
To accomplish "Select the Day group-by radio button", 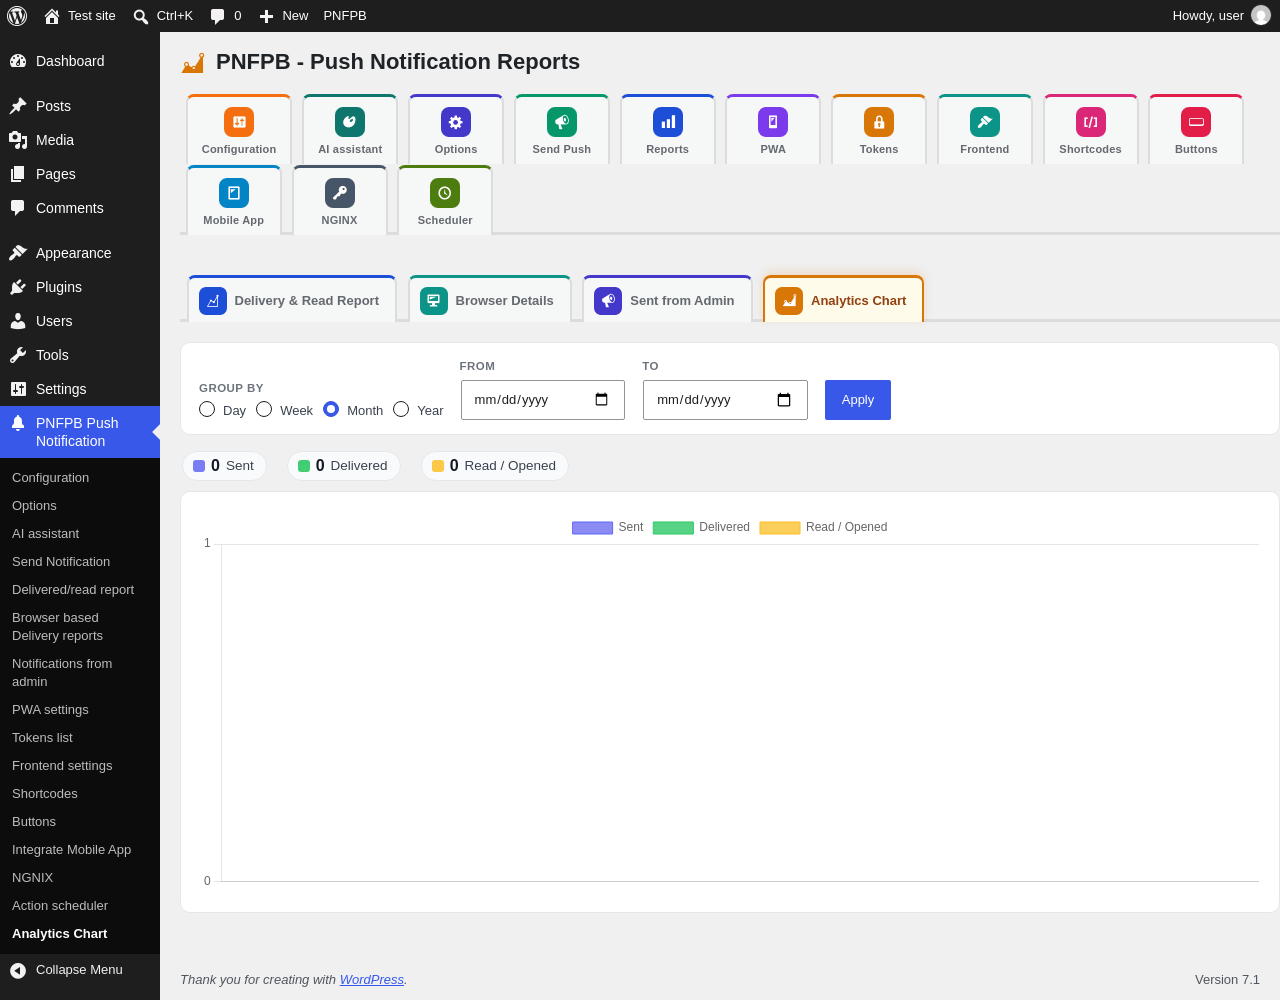I will click(x=207, y=409).
